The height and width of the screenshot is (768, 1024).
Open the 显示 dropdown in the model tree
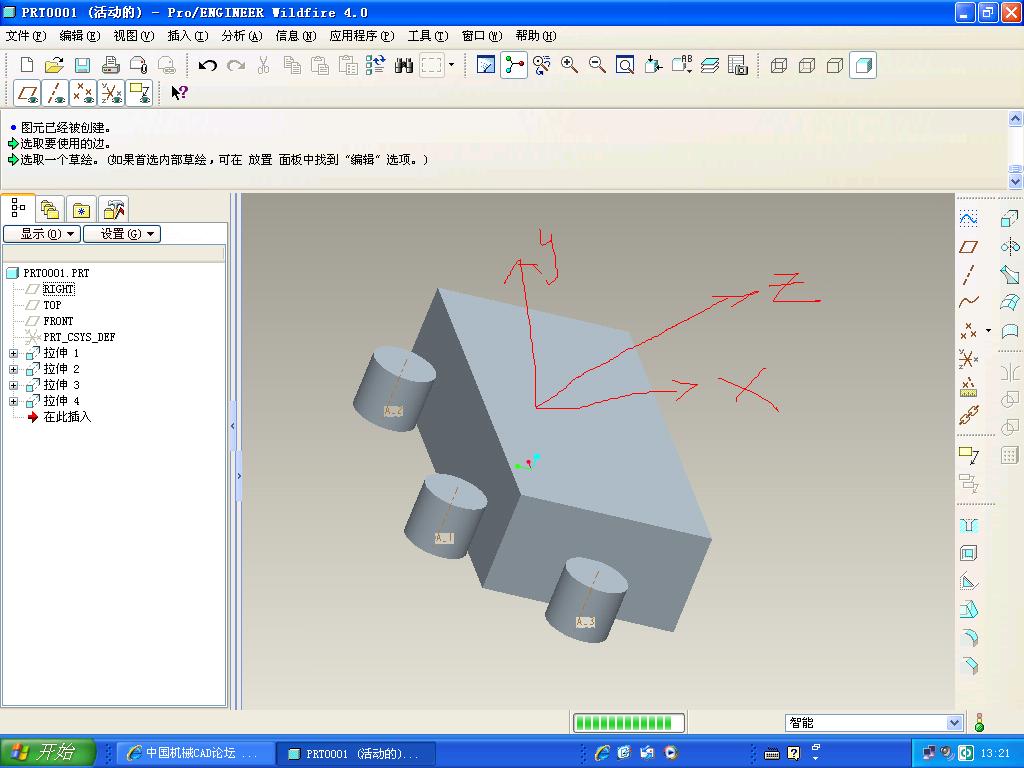coord(42,234)
